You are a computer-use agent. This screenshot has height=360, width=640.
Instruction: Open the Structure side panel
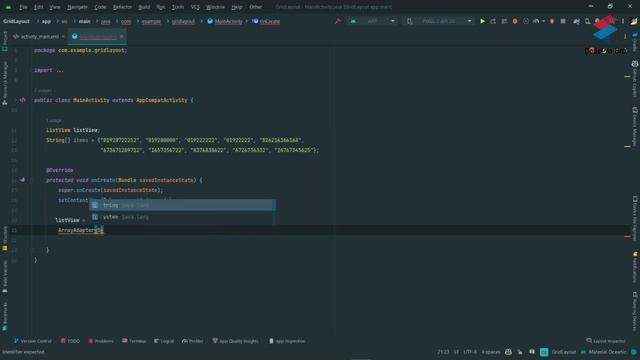4,238
